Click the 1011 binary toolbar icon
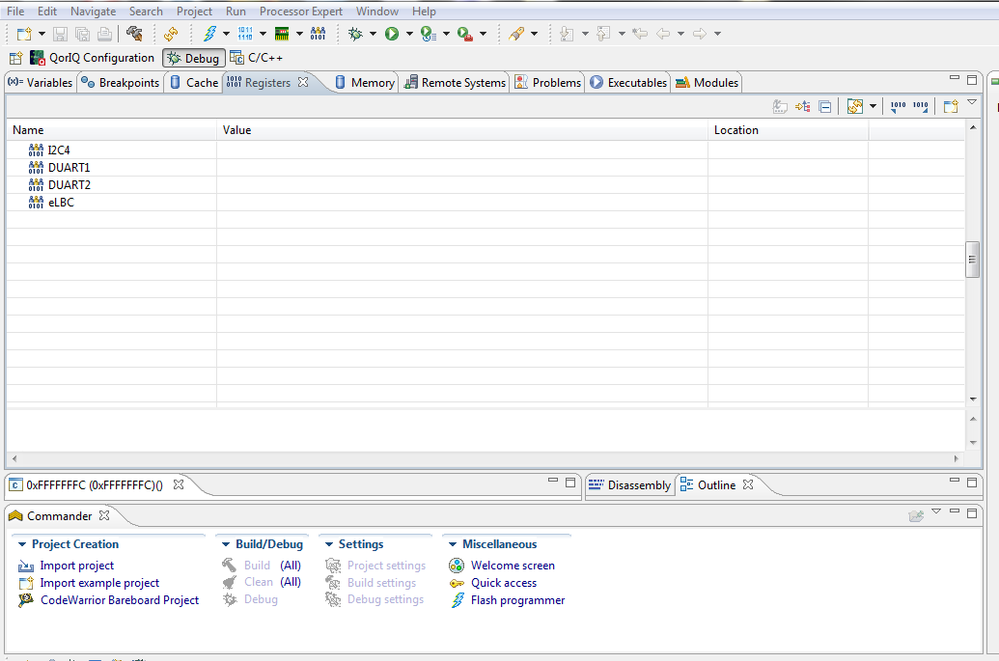 (245, 34)
